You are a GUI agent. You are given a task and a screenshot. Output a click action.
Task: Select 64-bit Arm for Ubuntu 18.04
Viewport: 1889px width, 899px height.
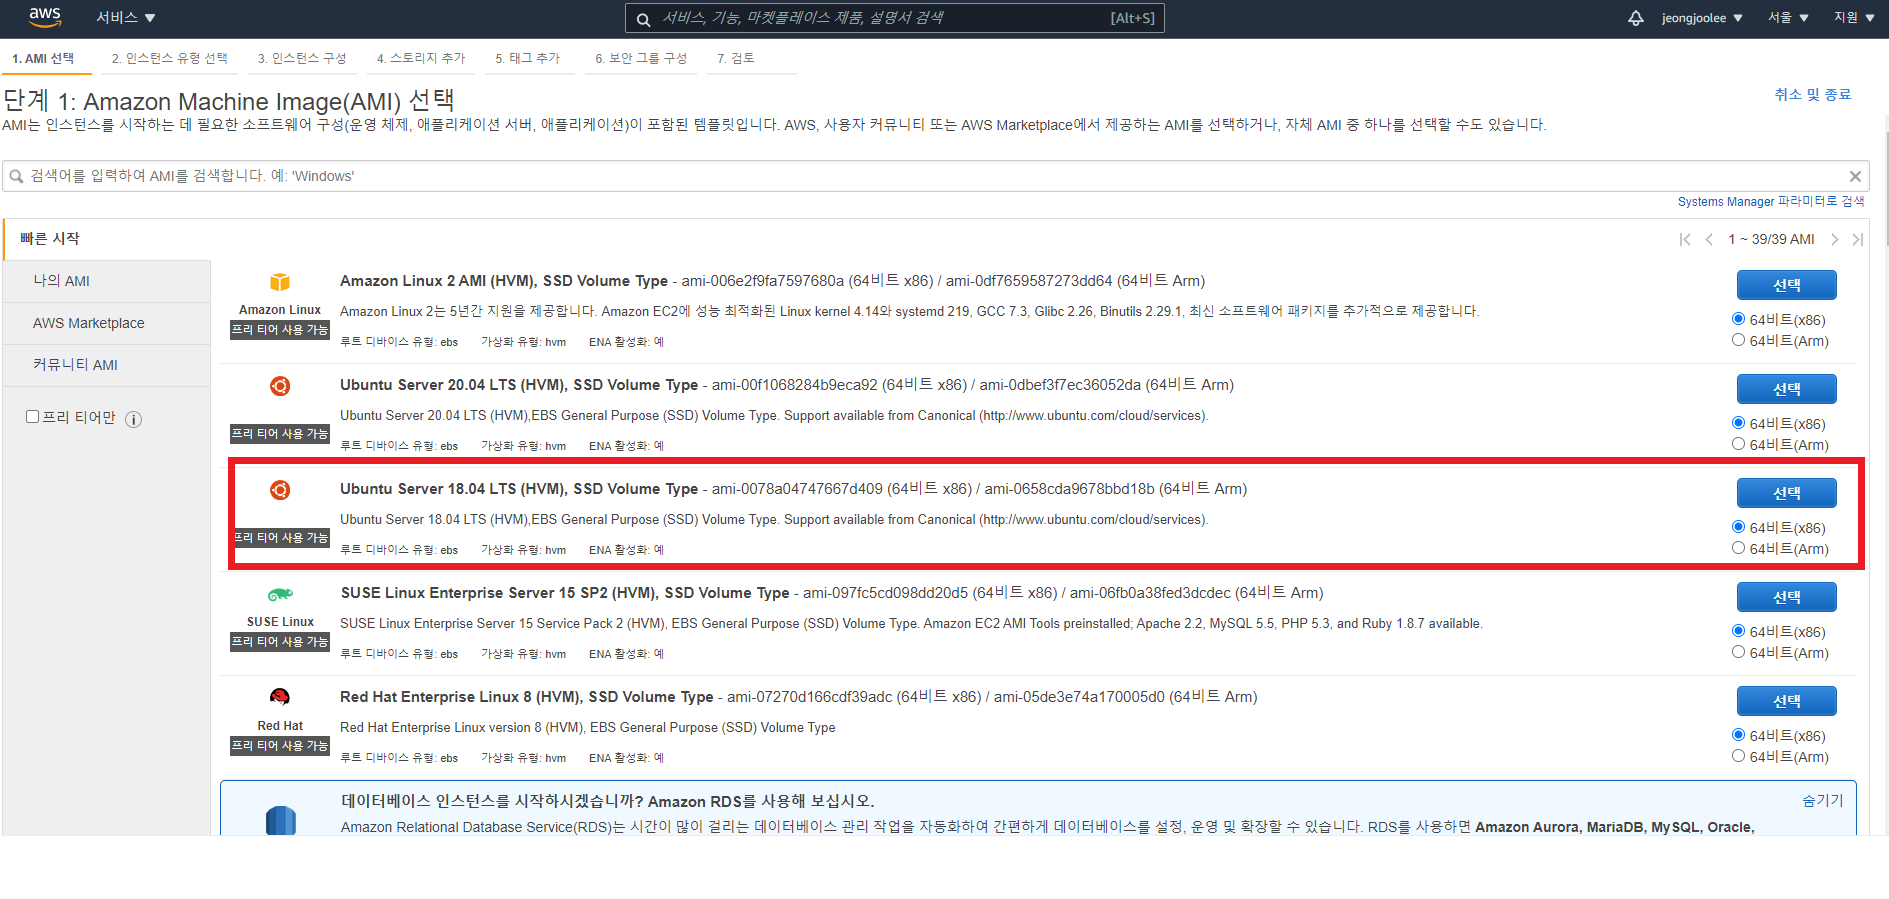coord(1738,548)
